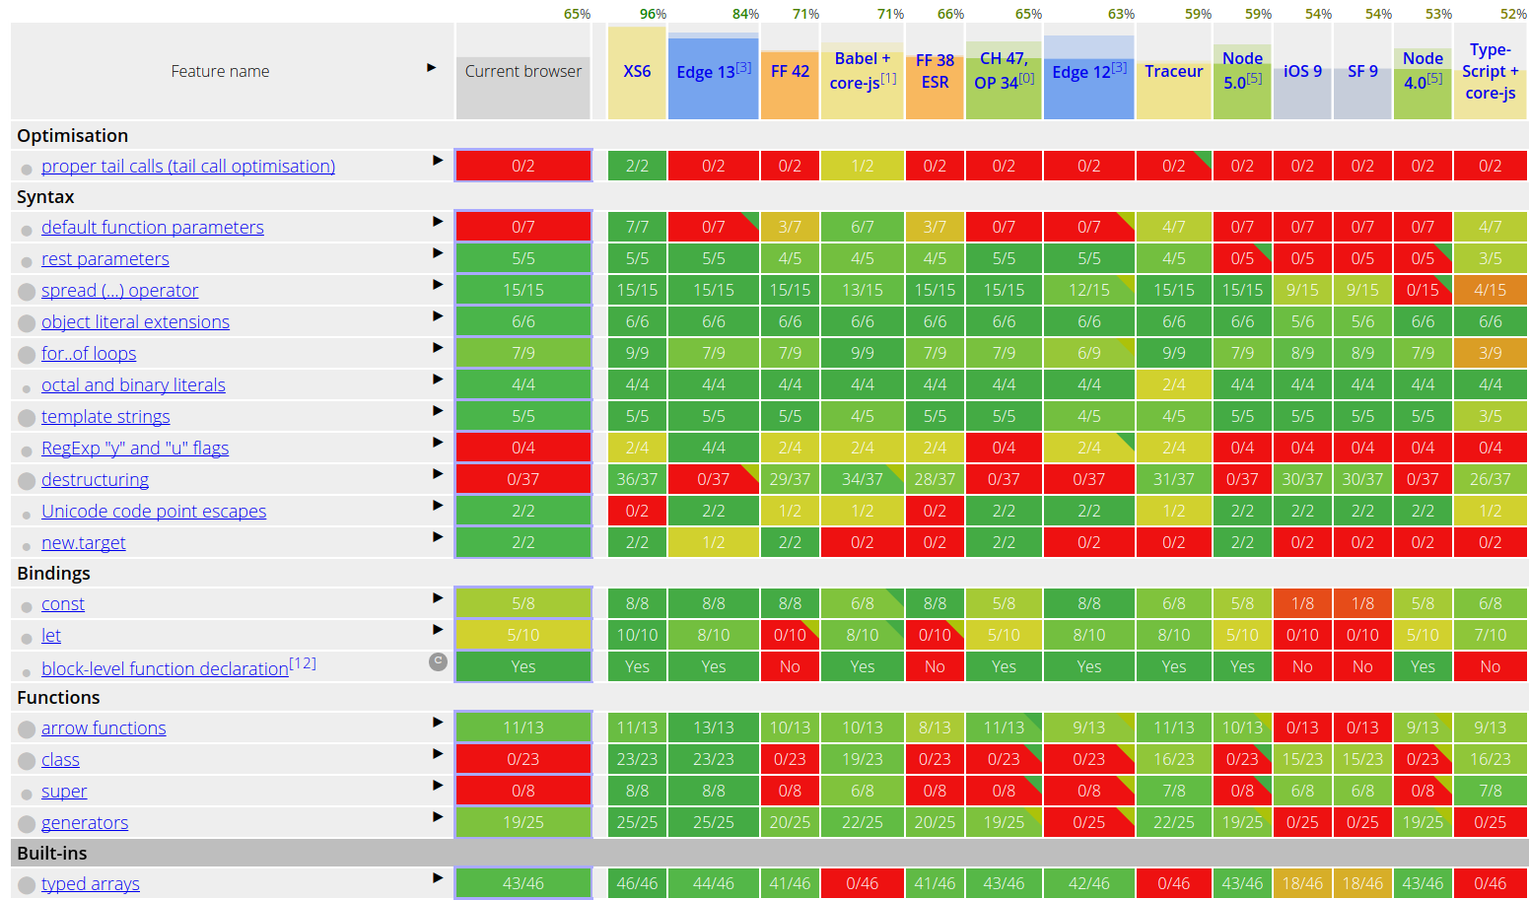
Task: Expand the destructuring row subtests
Action: click(x=437, y=473)
